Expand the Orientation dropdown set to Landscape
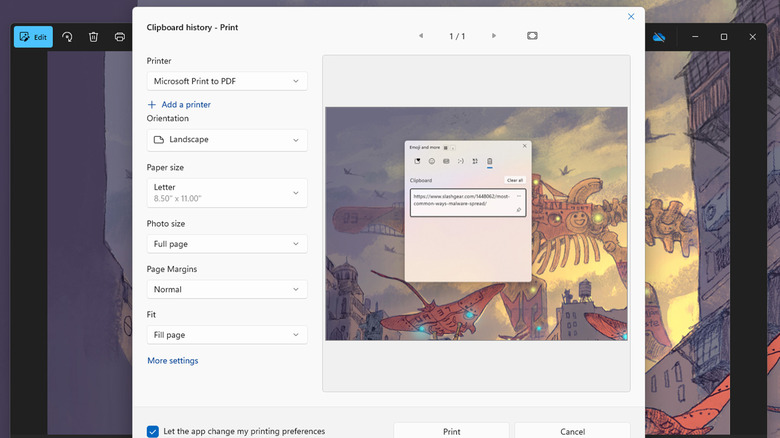Viewport: 780px width, 438px height. tap(226, 140)
